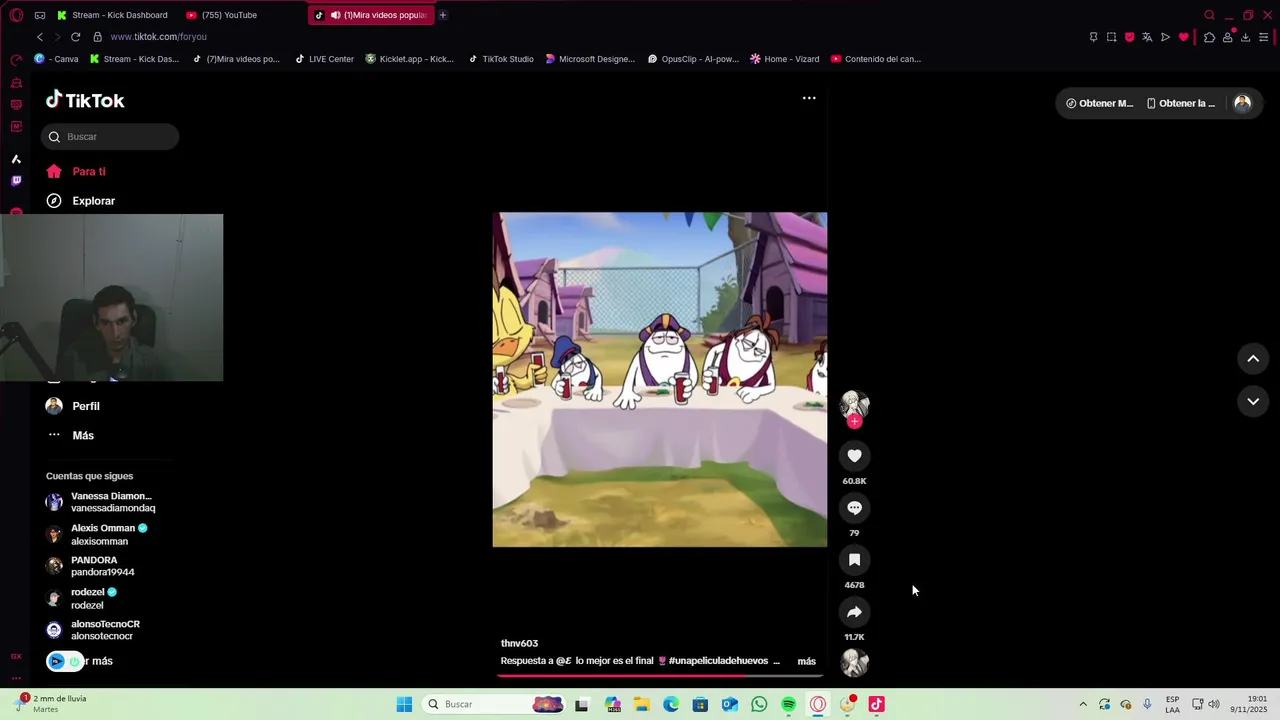Expand the Más sidebar menu
Image resolution: width=1280 pixels, height=720 pixels.
coord(70,435)
